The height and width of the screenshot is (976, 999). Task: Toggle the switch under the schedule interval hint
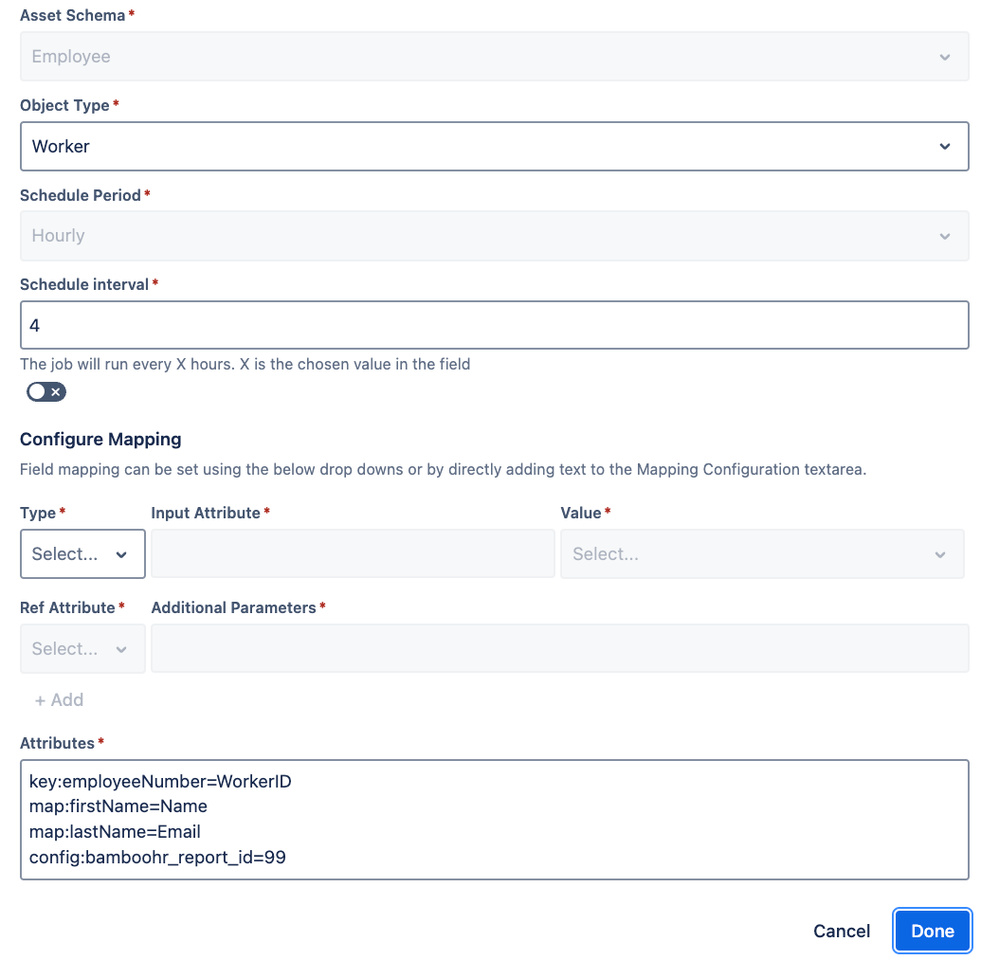(46, 392)
